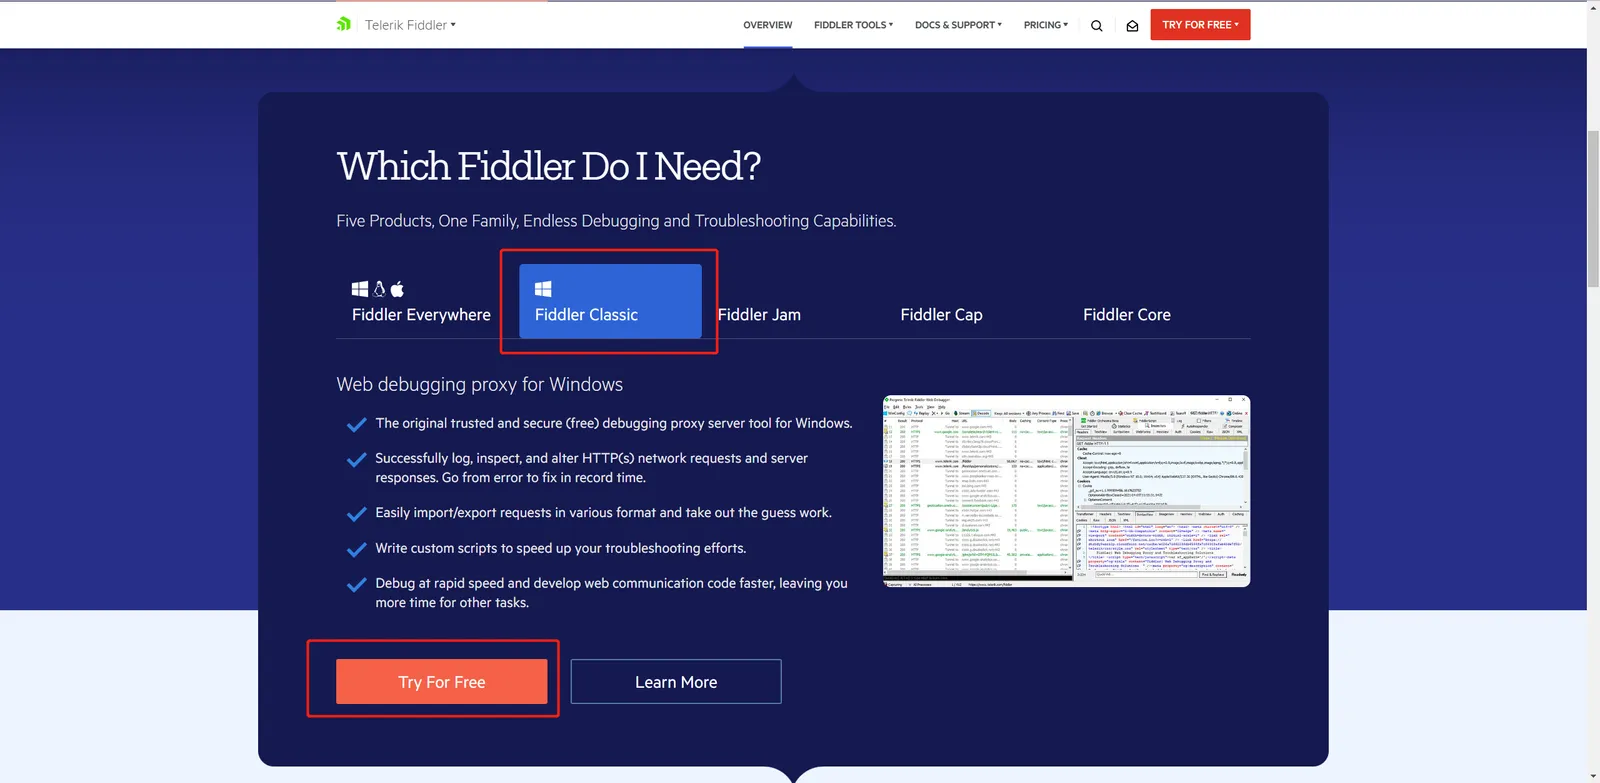The image size is (1600, 783).
Task: Click the page vertical scrollbar thumb
Action: click(x=1593, y=208)
